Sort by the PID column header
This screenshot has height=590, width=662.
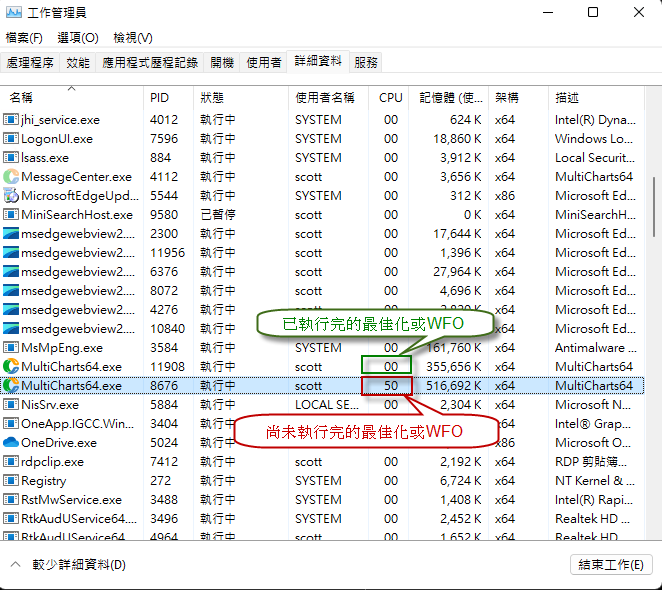tap(168, 98)
